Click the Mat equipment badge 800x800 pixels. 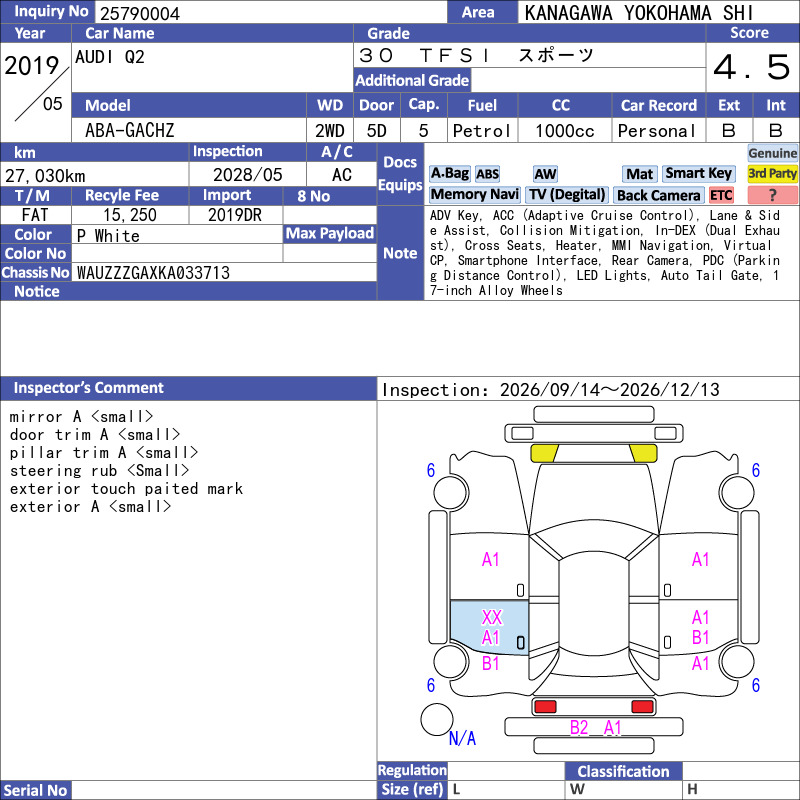pos(639,174)
